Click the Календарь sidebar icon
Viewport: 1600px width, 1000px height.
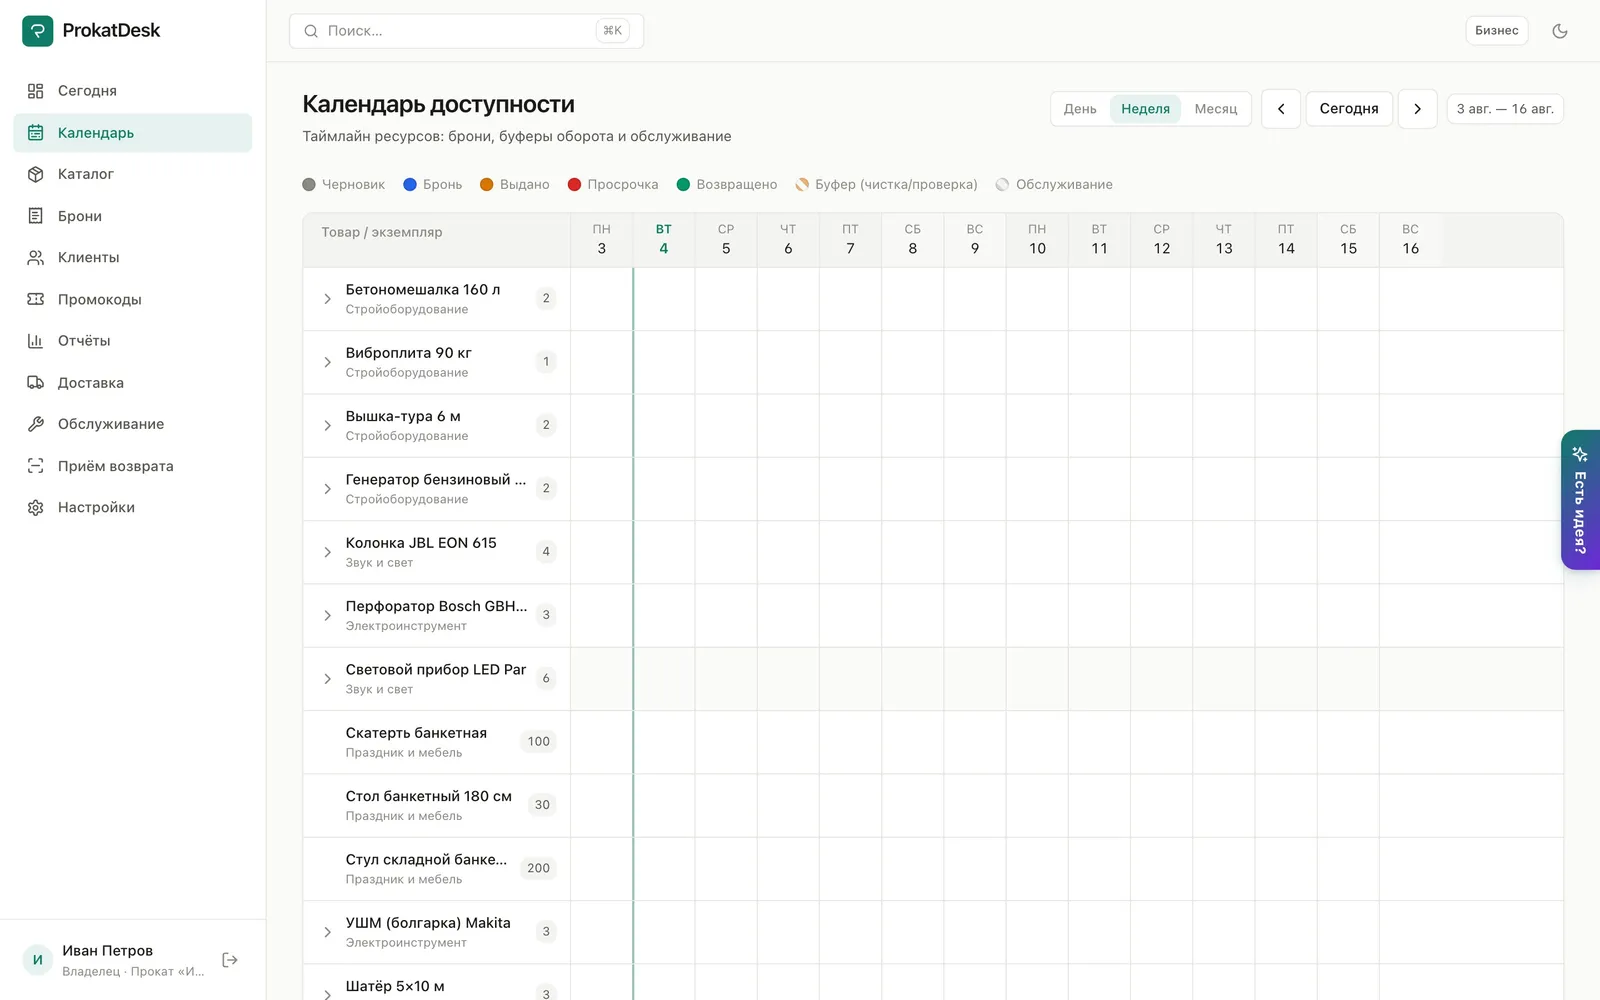coord(36,133)
